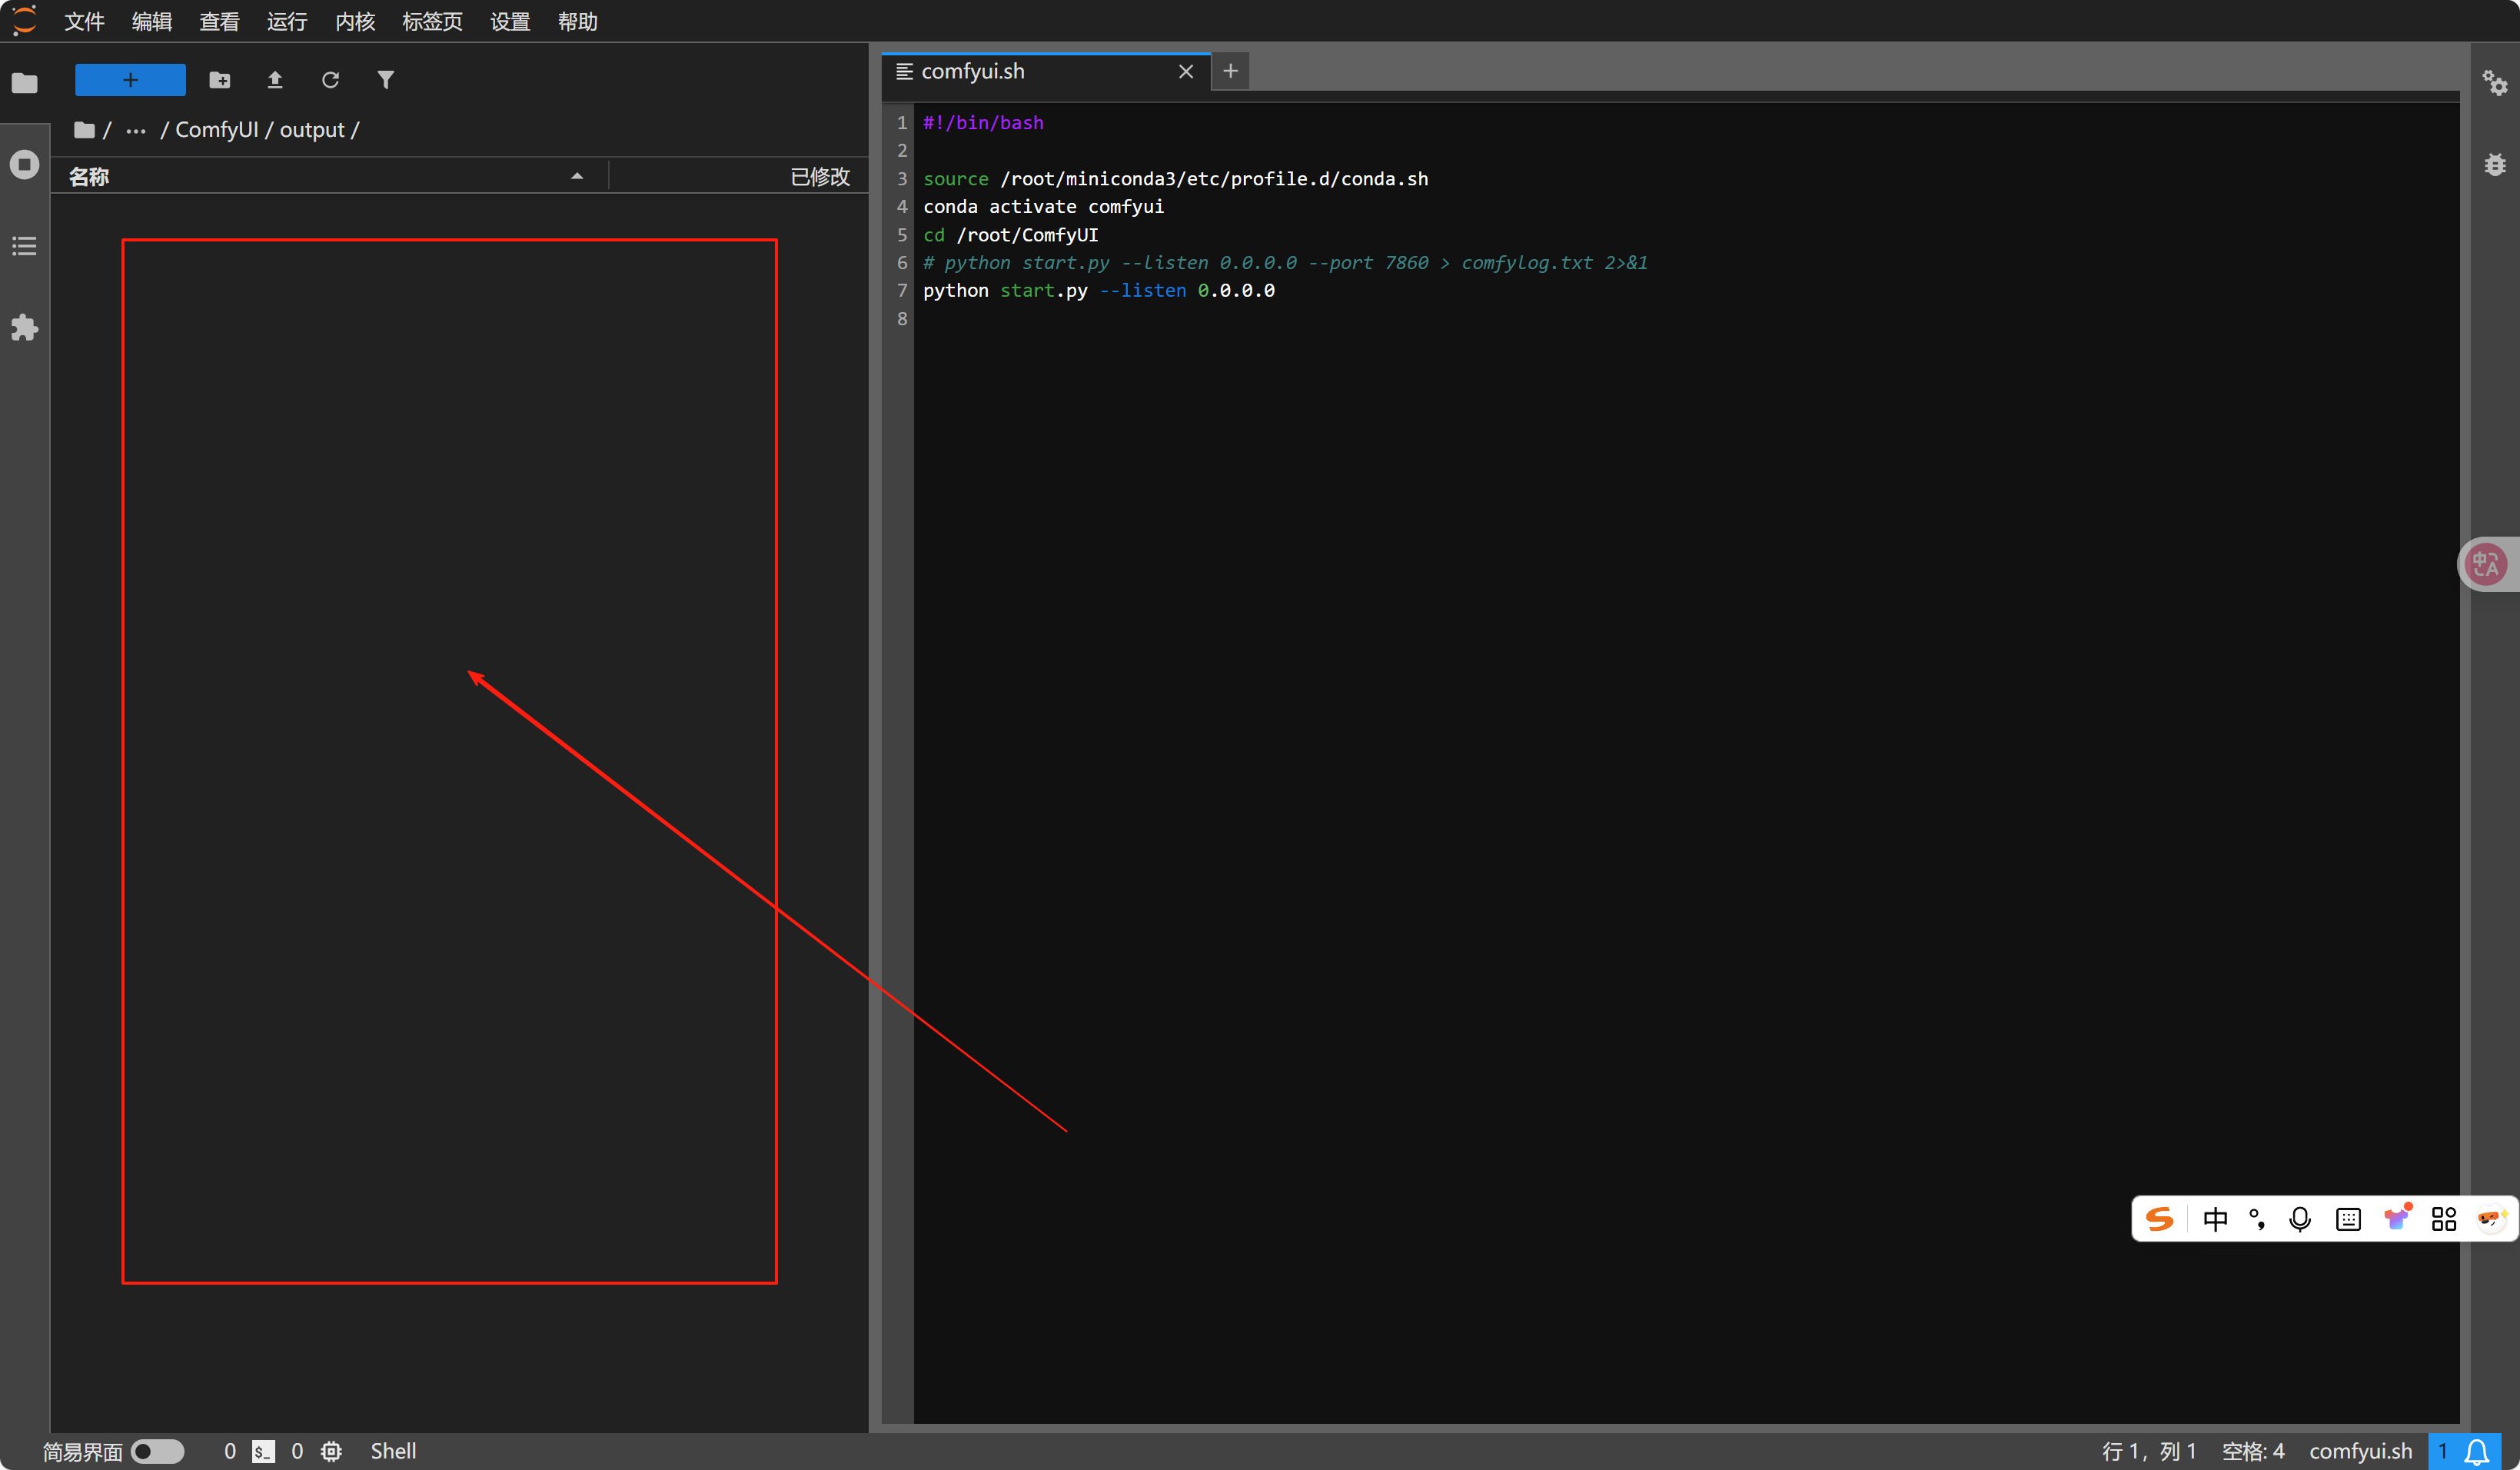Open the table of contents panel

click(24, 246)
